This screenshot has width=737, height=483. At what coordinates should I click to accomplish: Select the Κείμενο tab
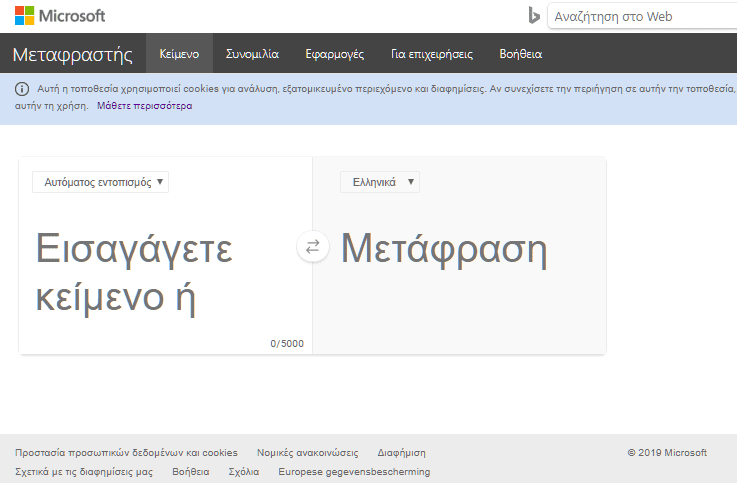(179, 54)
